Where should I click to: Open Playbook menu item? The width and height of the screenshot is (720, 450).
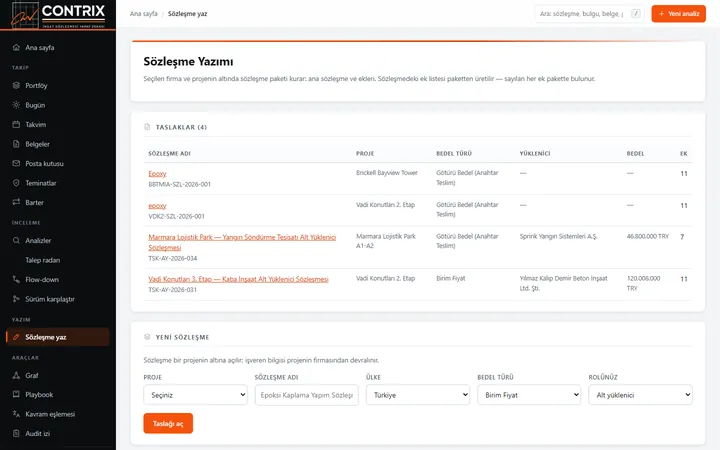39,394
